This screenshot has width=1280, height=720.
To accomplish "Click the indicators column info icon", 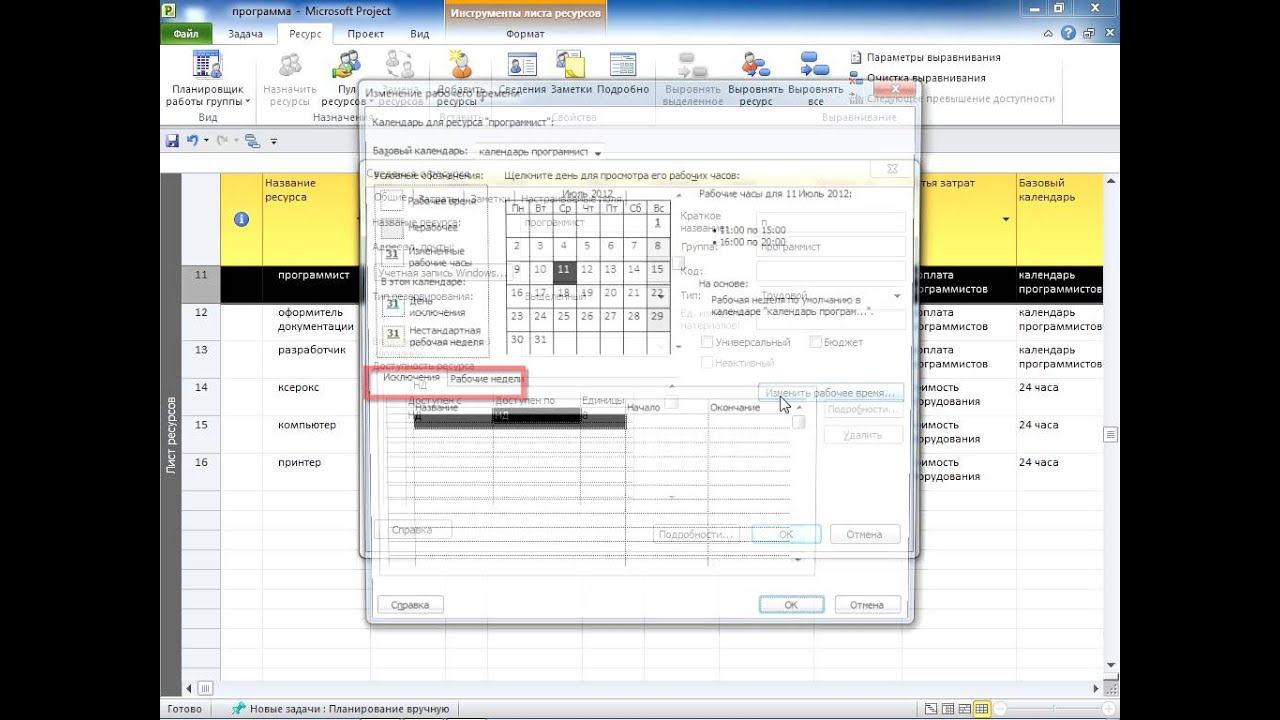I will tap(241, 219).
